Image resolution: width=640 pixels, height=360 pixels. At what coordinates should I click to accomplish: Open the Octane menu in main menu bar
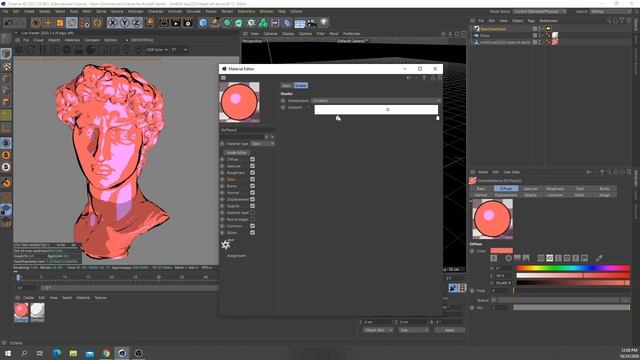click(x=296, y=11)
